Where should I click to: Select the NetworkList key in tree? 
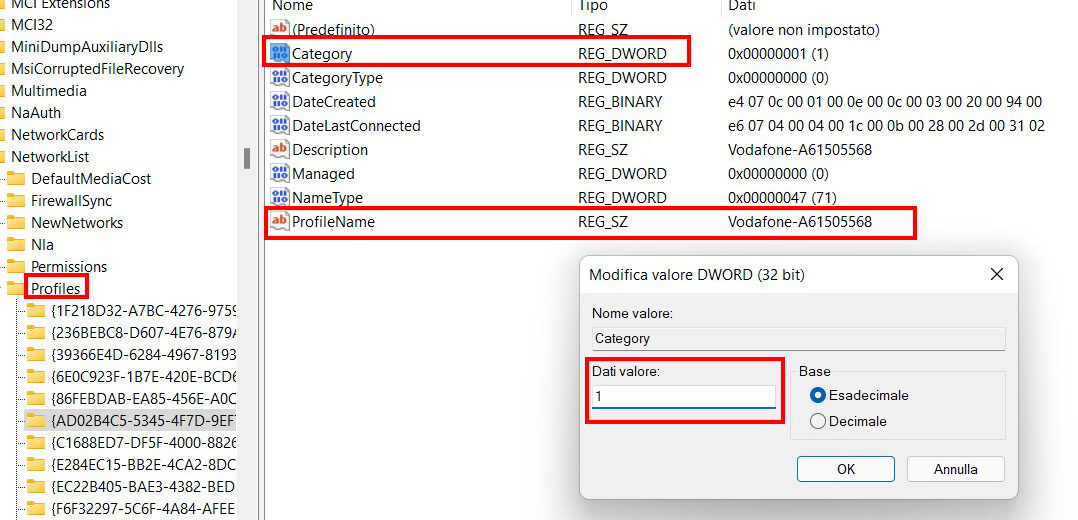(50, 157)
